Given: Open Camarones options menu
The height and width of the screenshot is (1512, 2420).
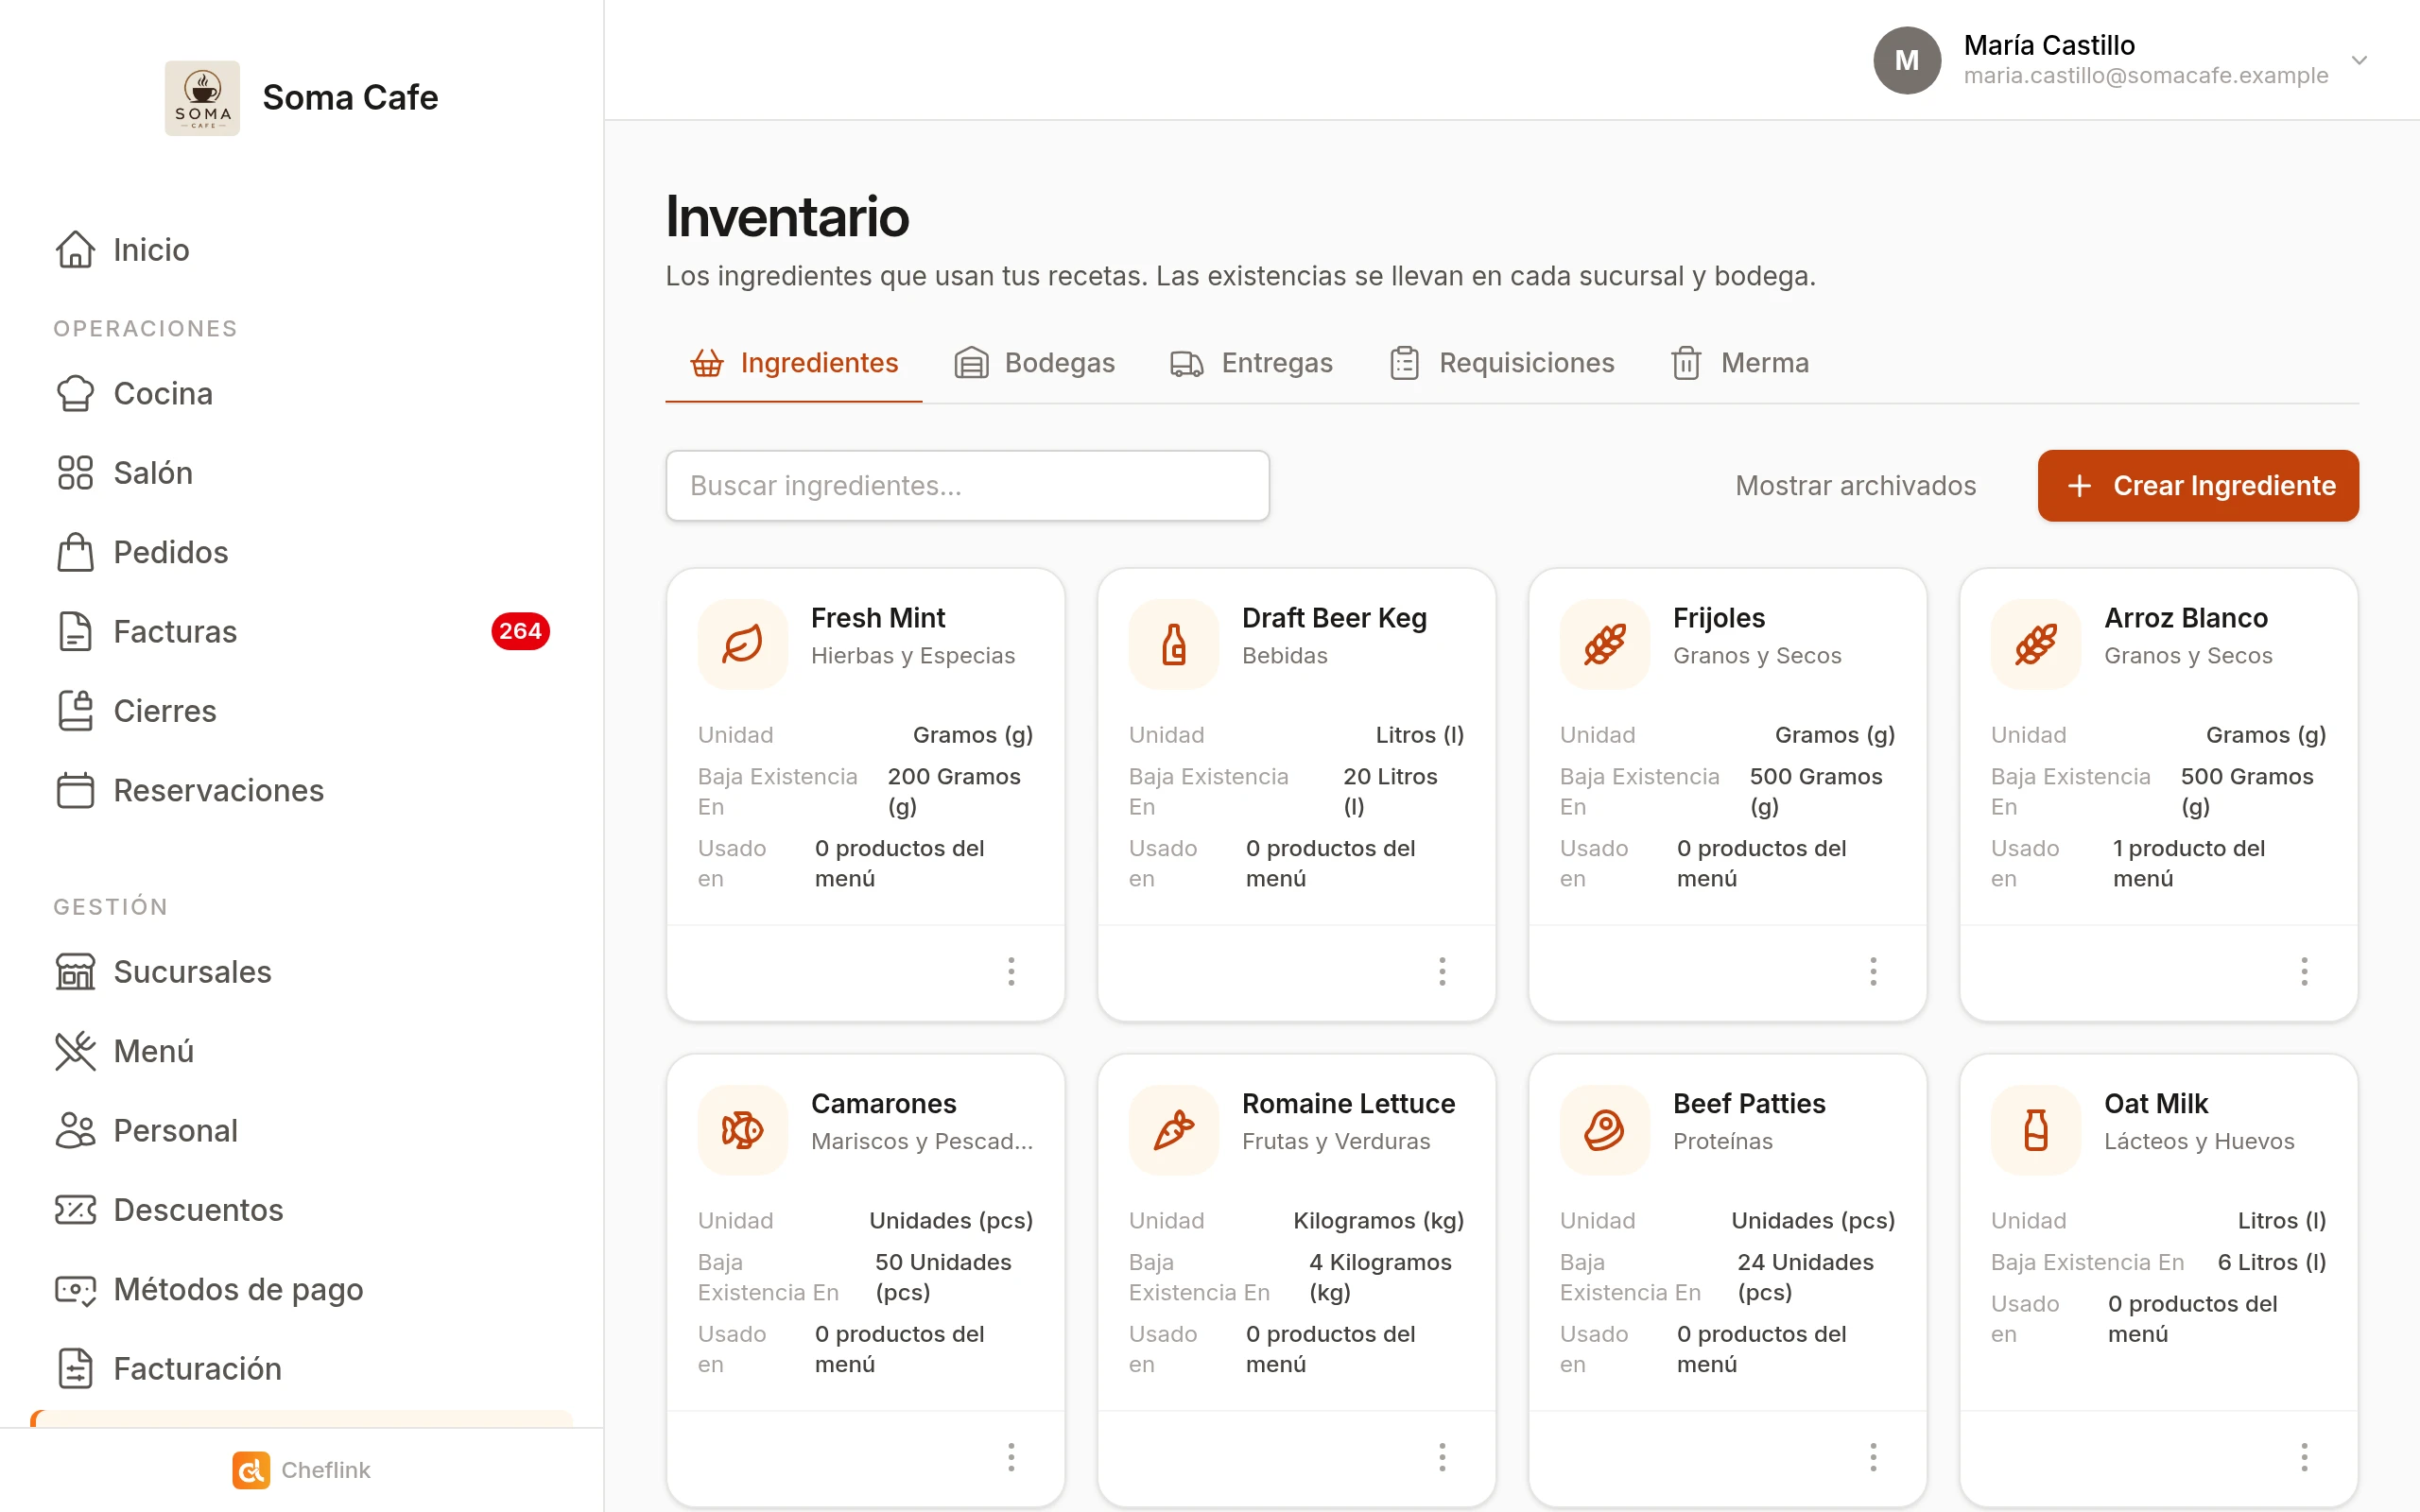Looking at the screenshot, I should click(x=1011, y=1457).
